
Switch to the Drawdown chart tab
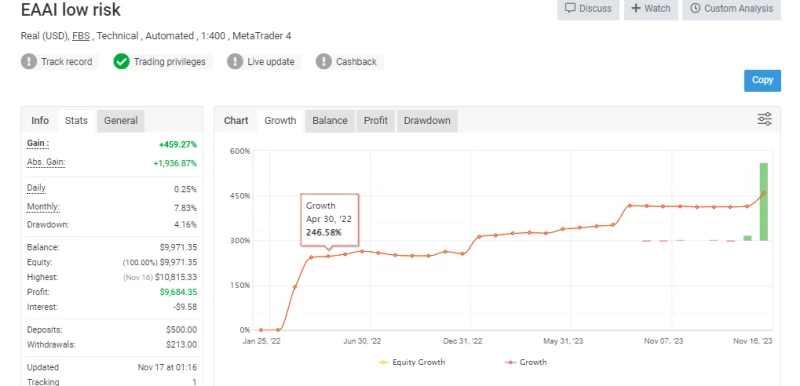[x=427, y=121]
